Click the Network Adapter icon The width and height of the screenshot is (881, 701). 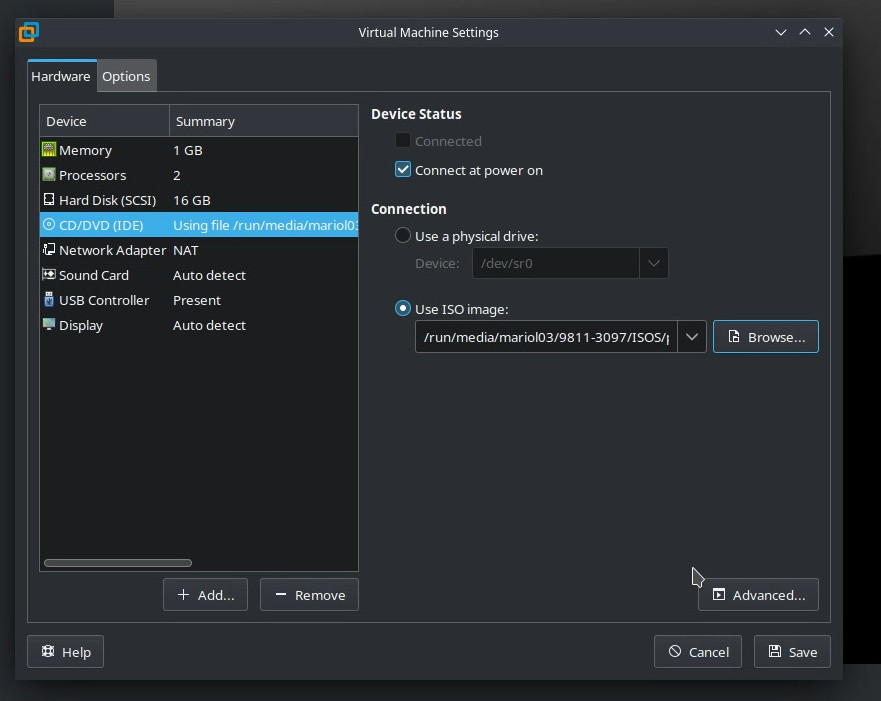click(49, 250)
